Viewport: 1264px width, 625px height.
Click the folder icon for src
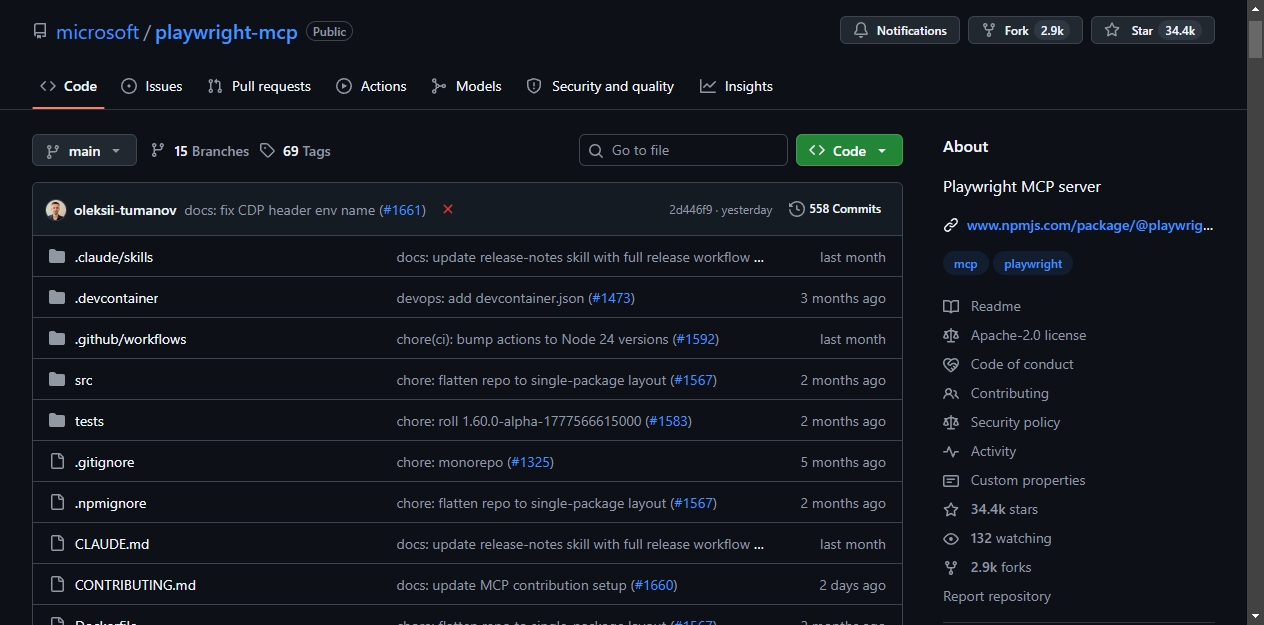click(57, 380)
